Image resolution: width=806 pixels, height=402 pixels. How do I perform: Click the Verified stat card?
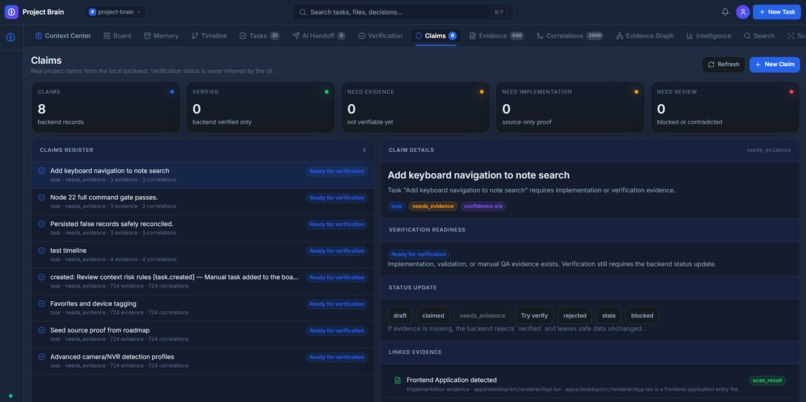click(261, 107)
